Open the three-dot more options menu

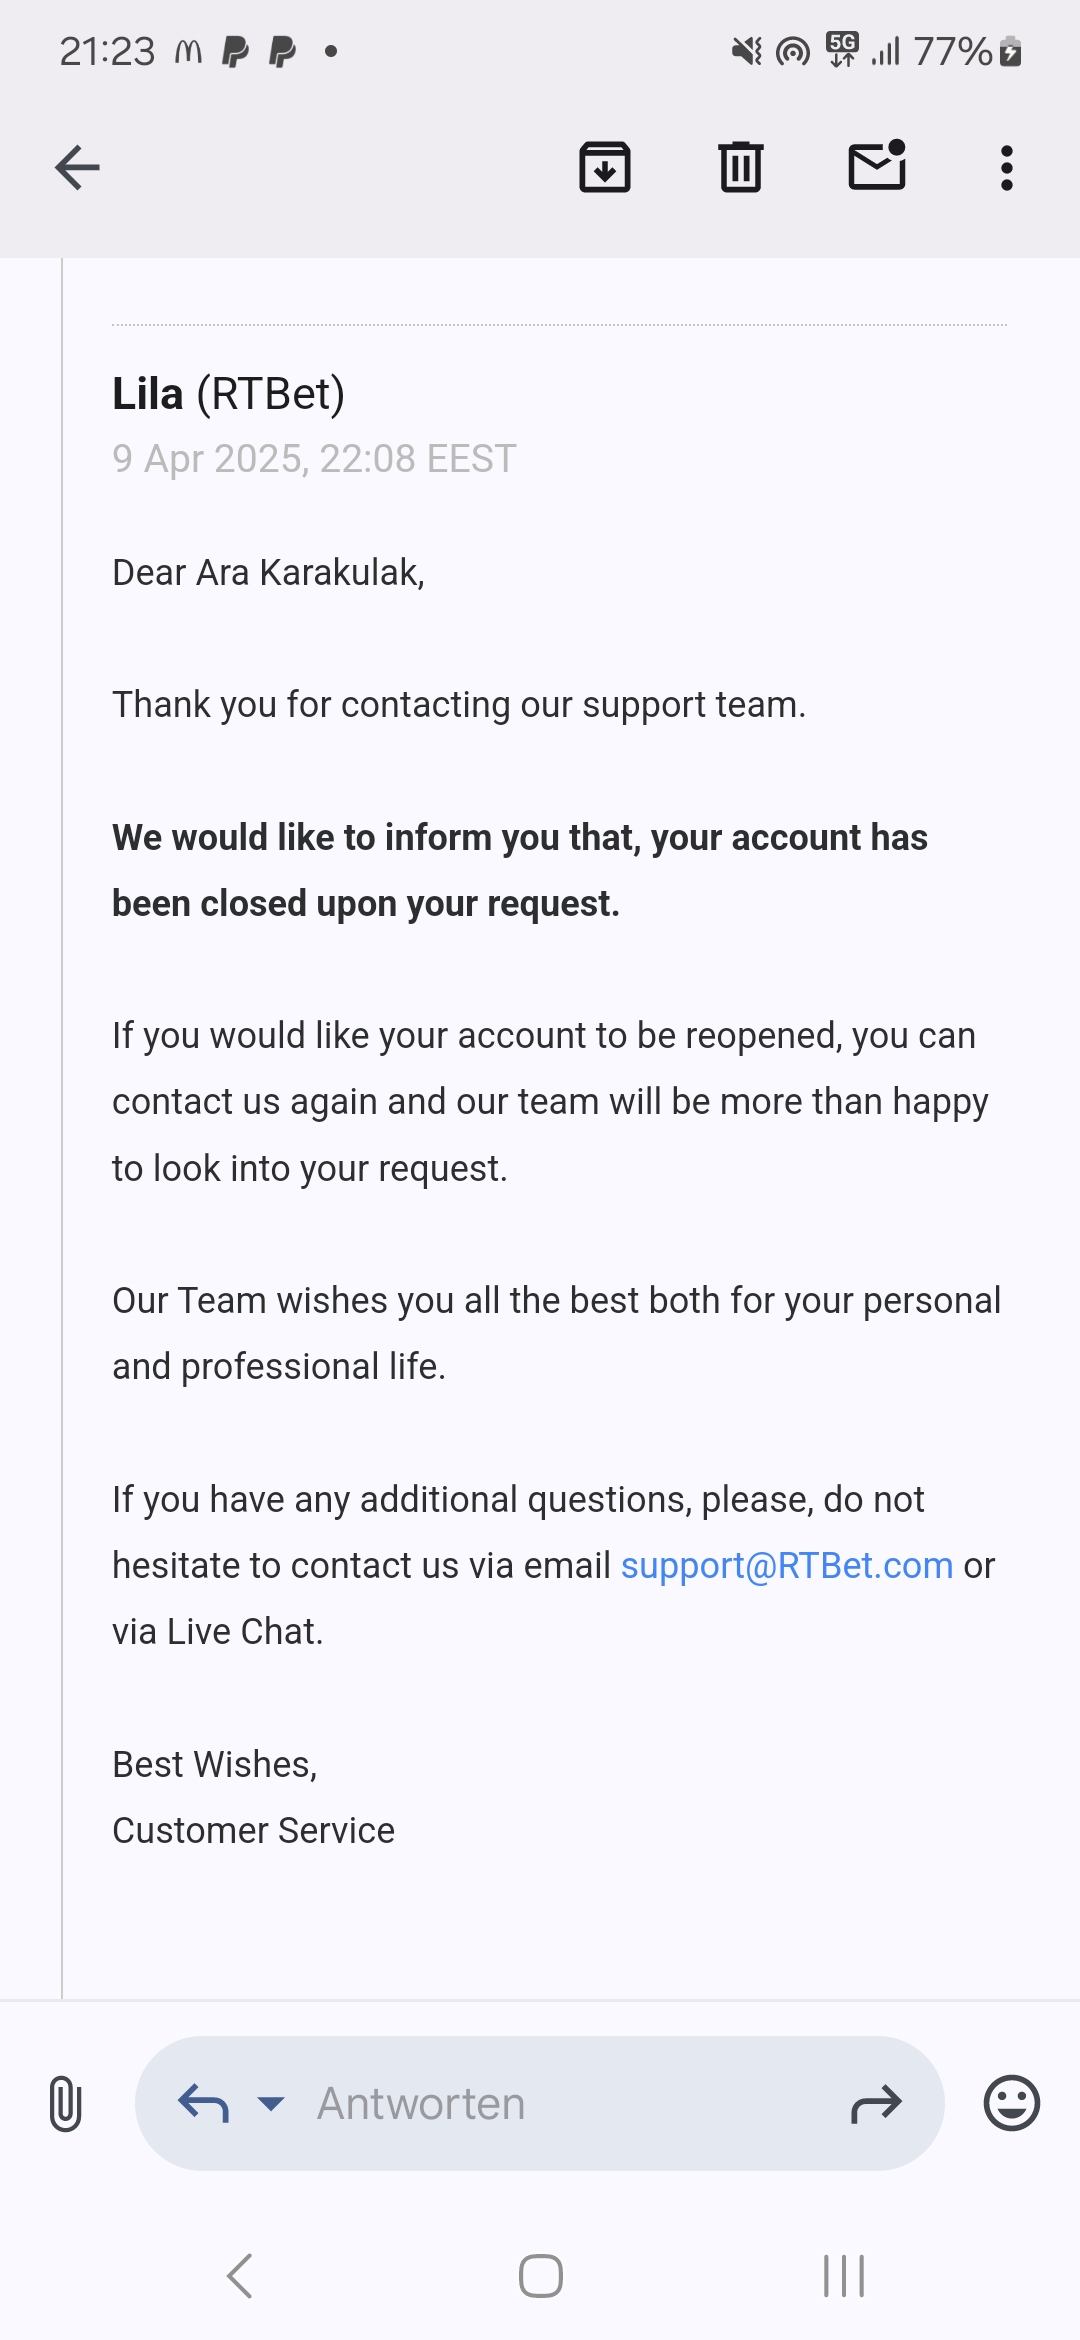[x=1006, y=167]
